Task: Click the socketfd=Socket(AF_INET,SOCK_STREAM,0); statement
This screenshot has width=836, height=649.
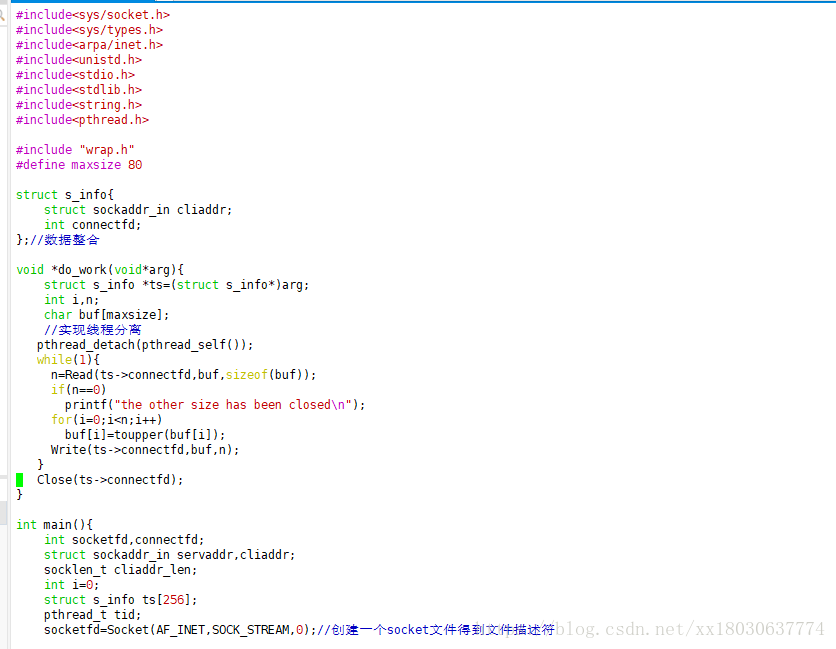Action: click(180, 630)
